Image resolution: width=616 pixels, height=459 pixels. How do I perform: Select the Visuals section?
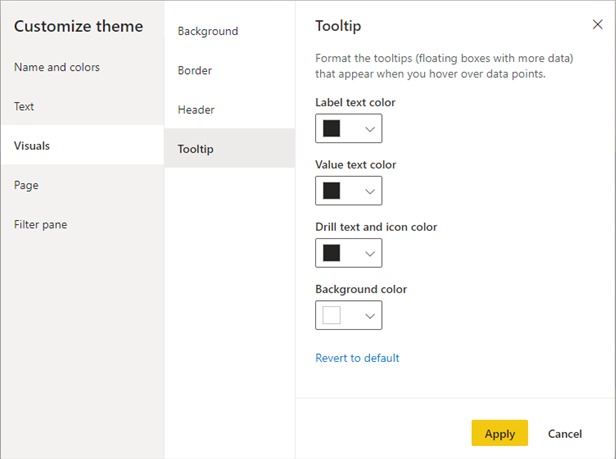coord(32,146)
